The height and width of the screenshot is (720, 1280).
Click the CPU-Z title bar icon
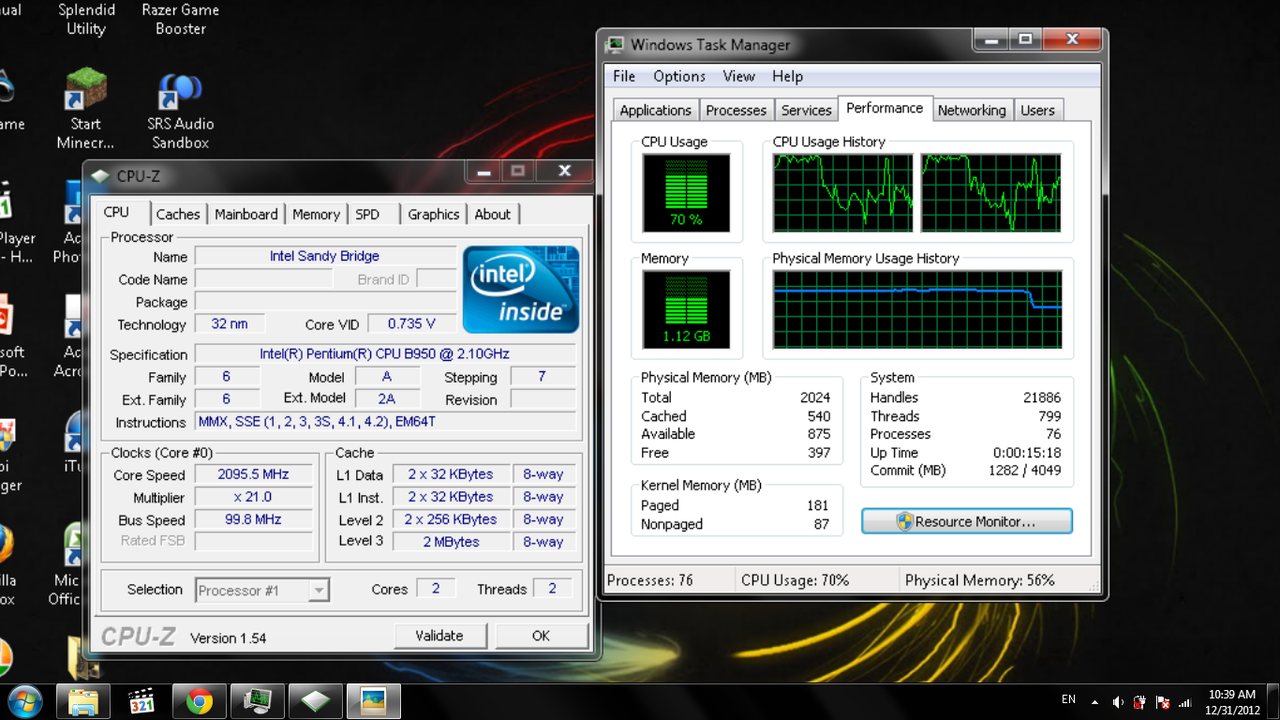[100, 176]
